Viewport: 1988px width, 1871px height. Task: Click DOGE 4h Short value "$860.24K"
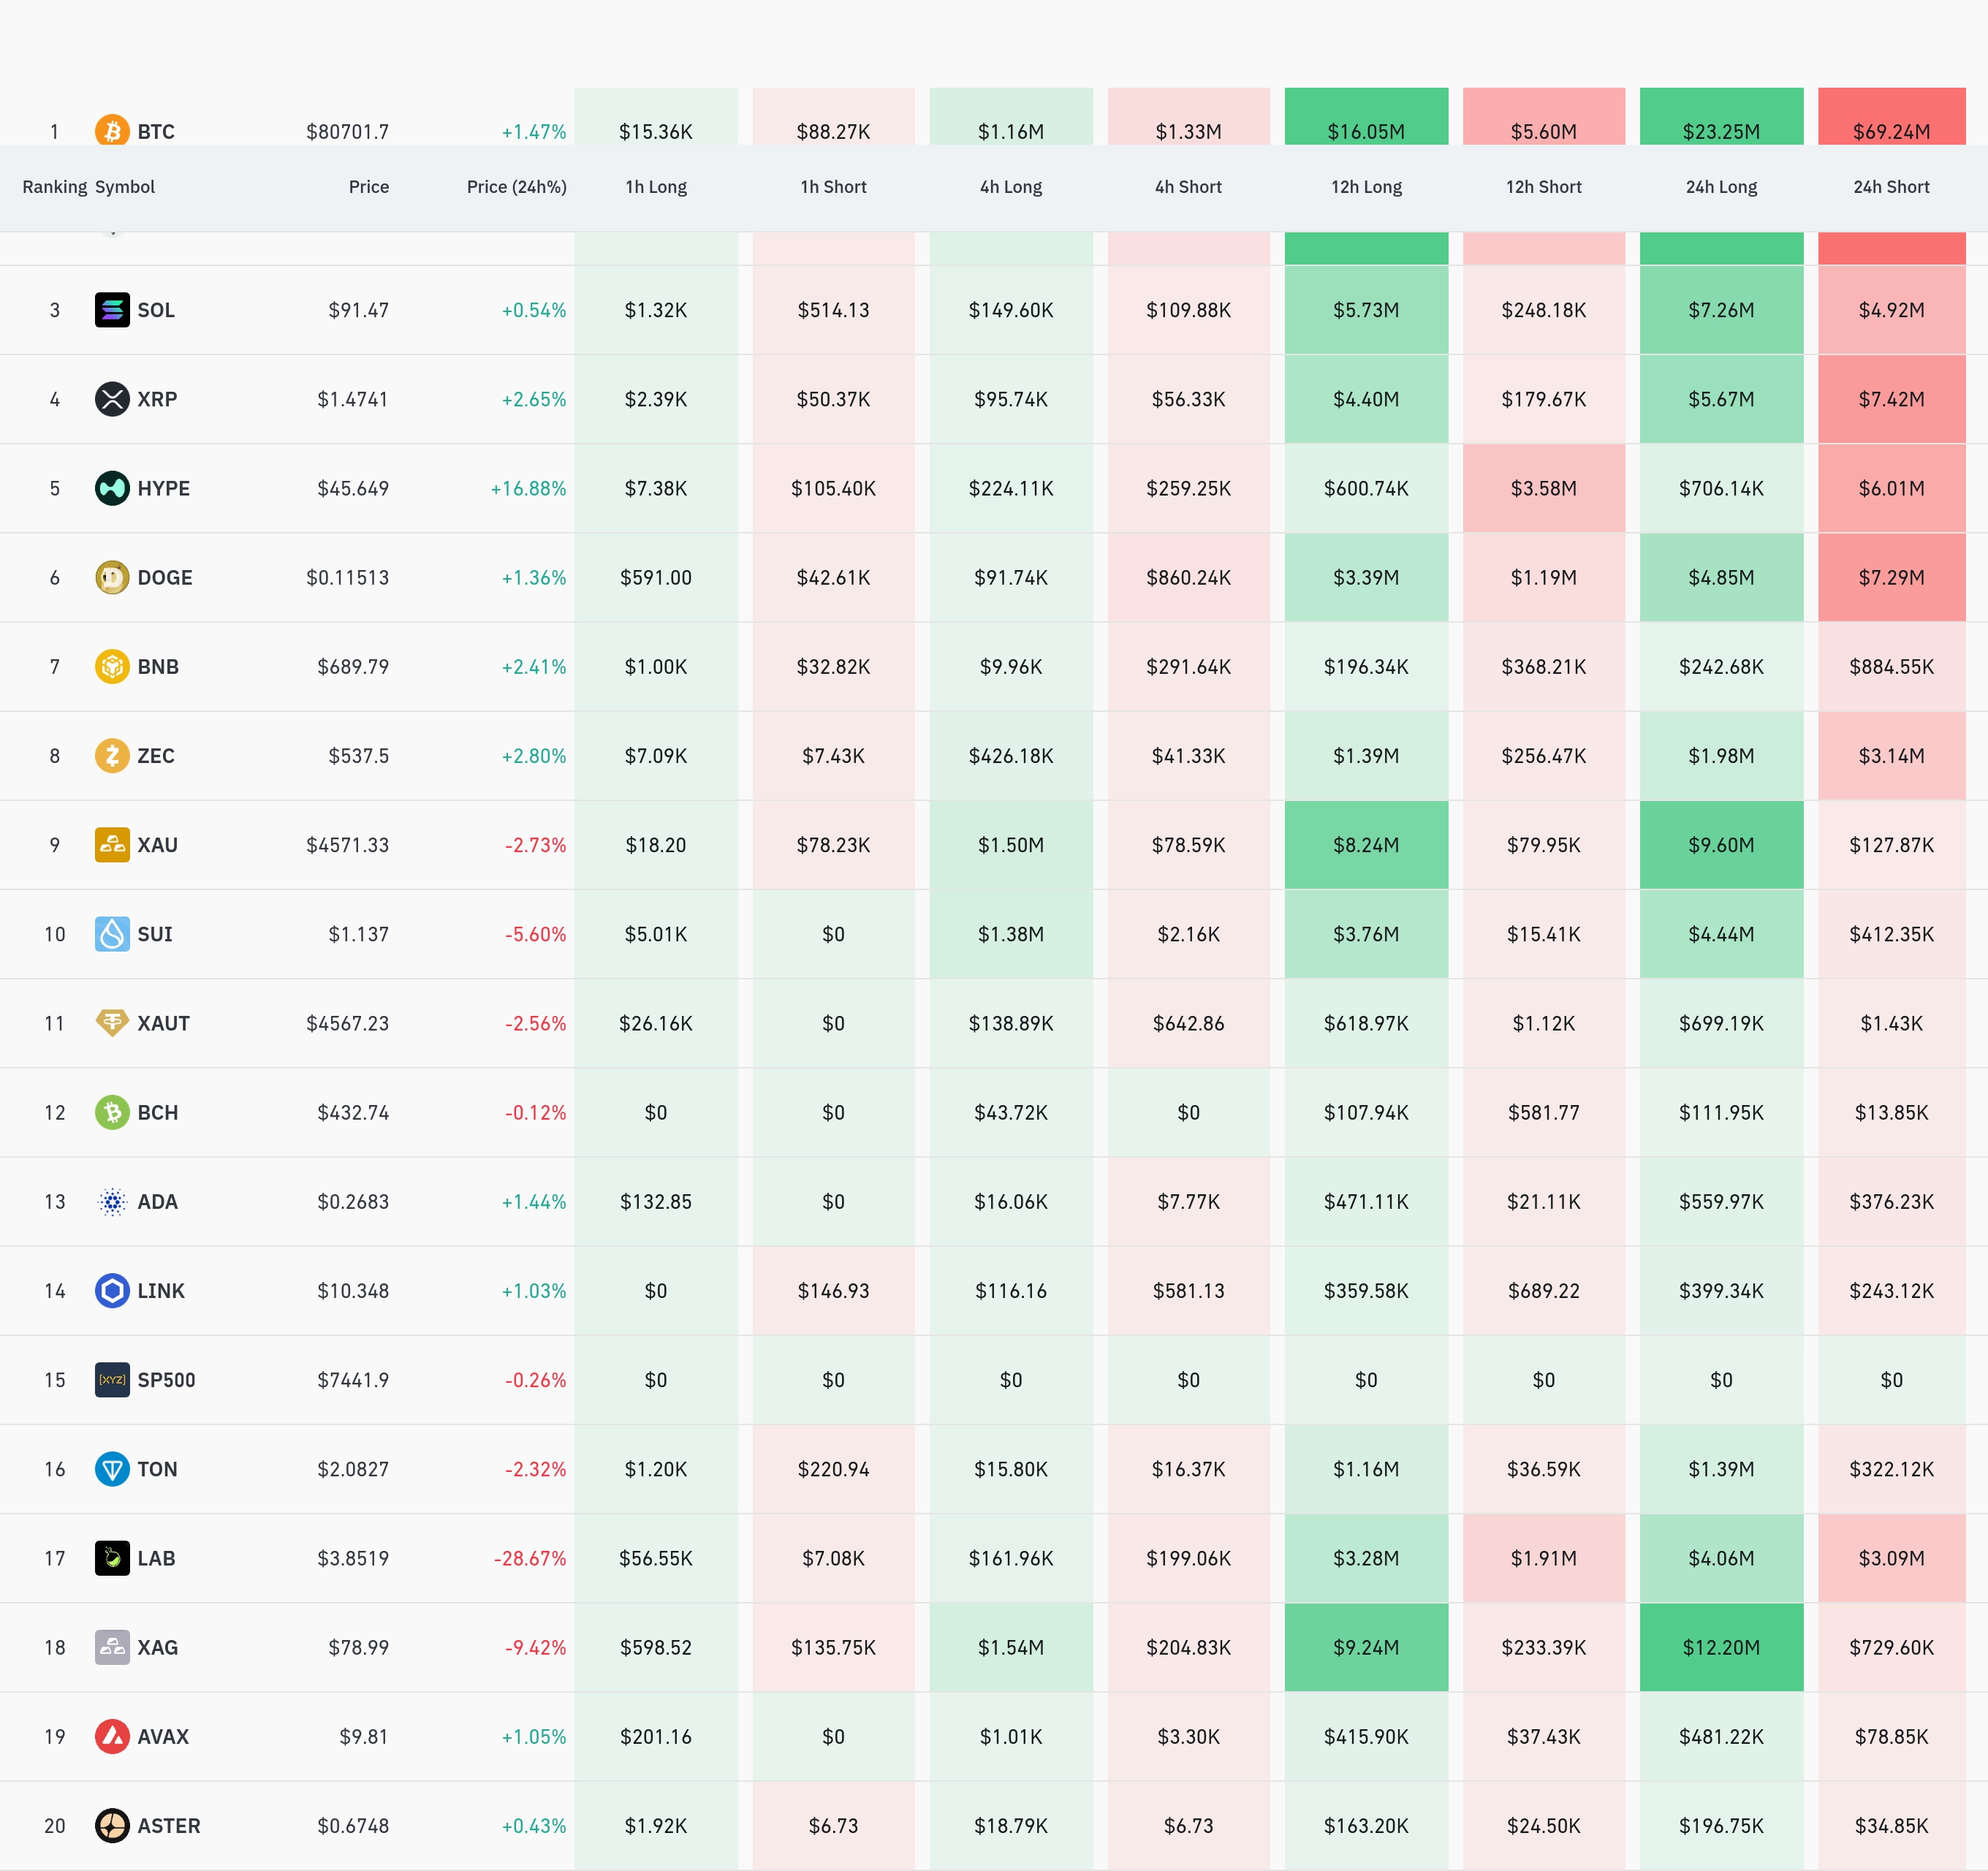(1188, 577)
